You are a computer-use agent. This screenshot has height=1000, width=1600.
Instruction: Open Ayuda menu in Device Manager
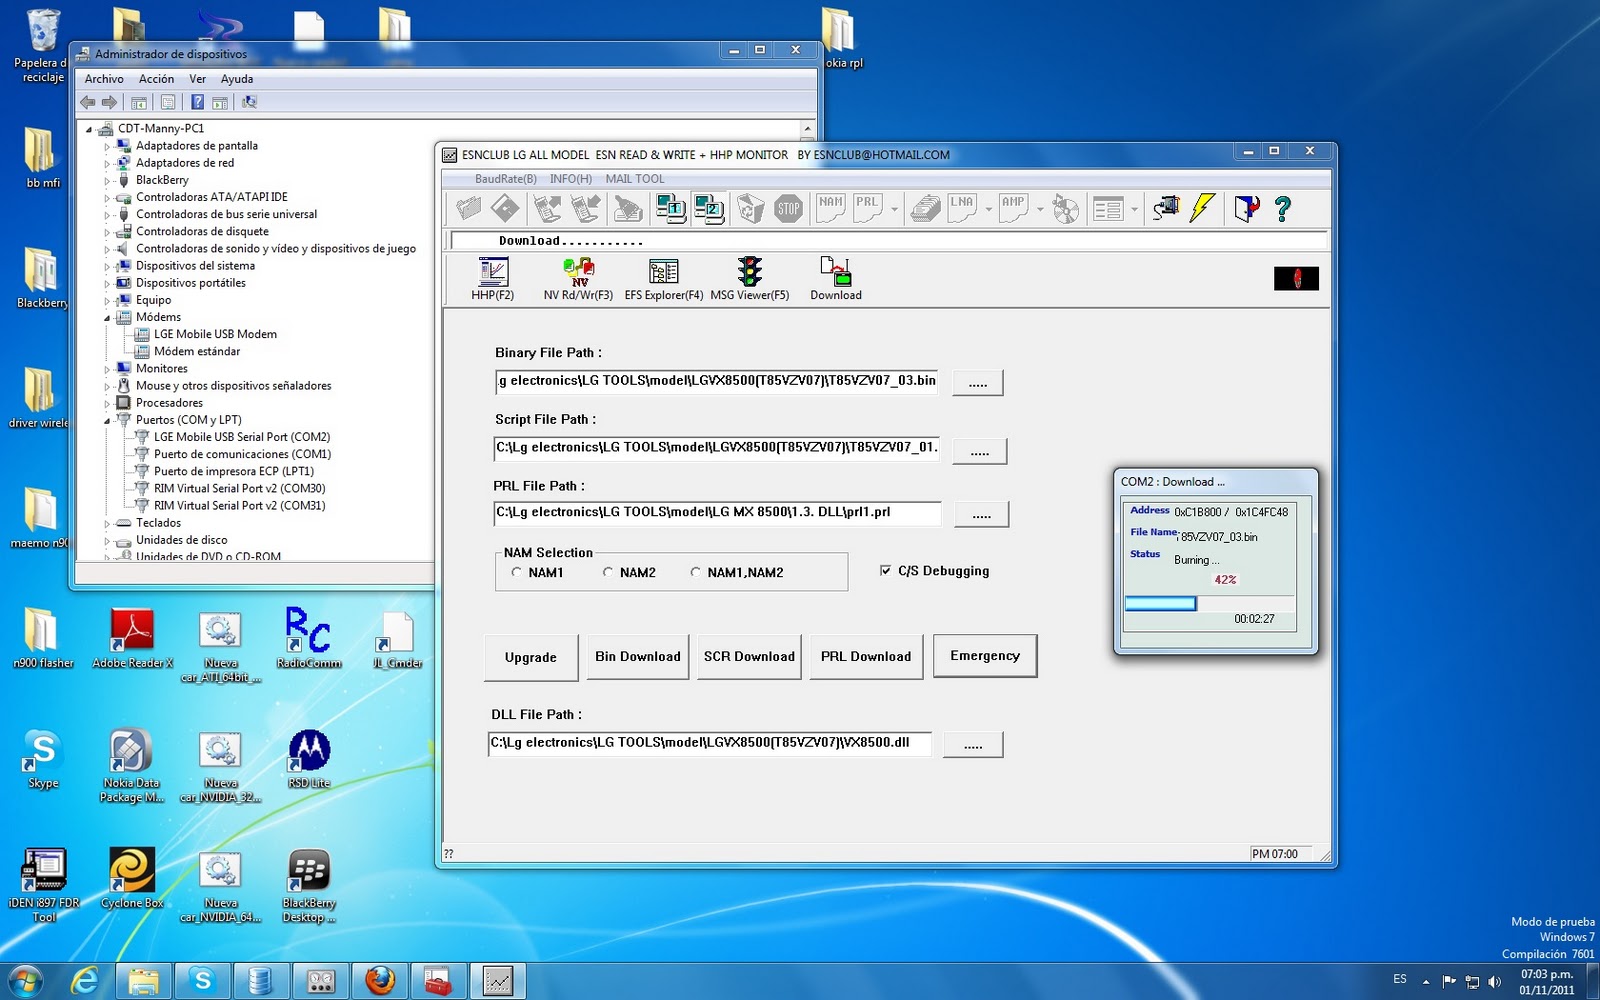click(237, 79)
